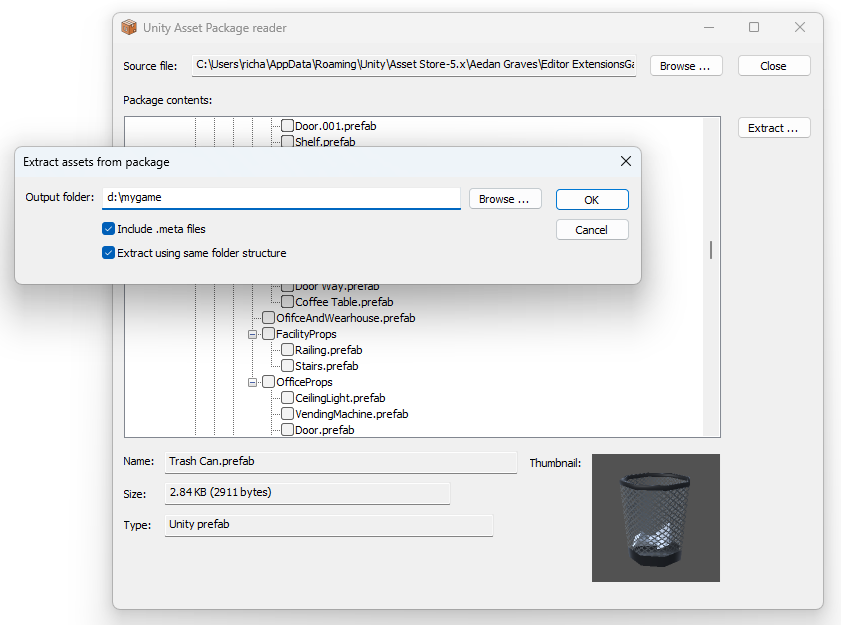Select the FacilityProps folder label
The height and width of the screenshot is (625, 841).
coord(306,334)
